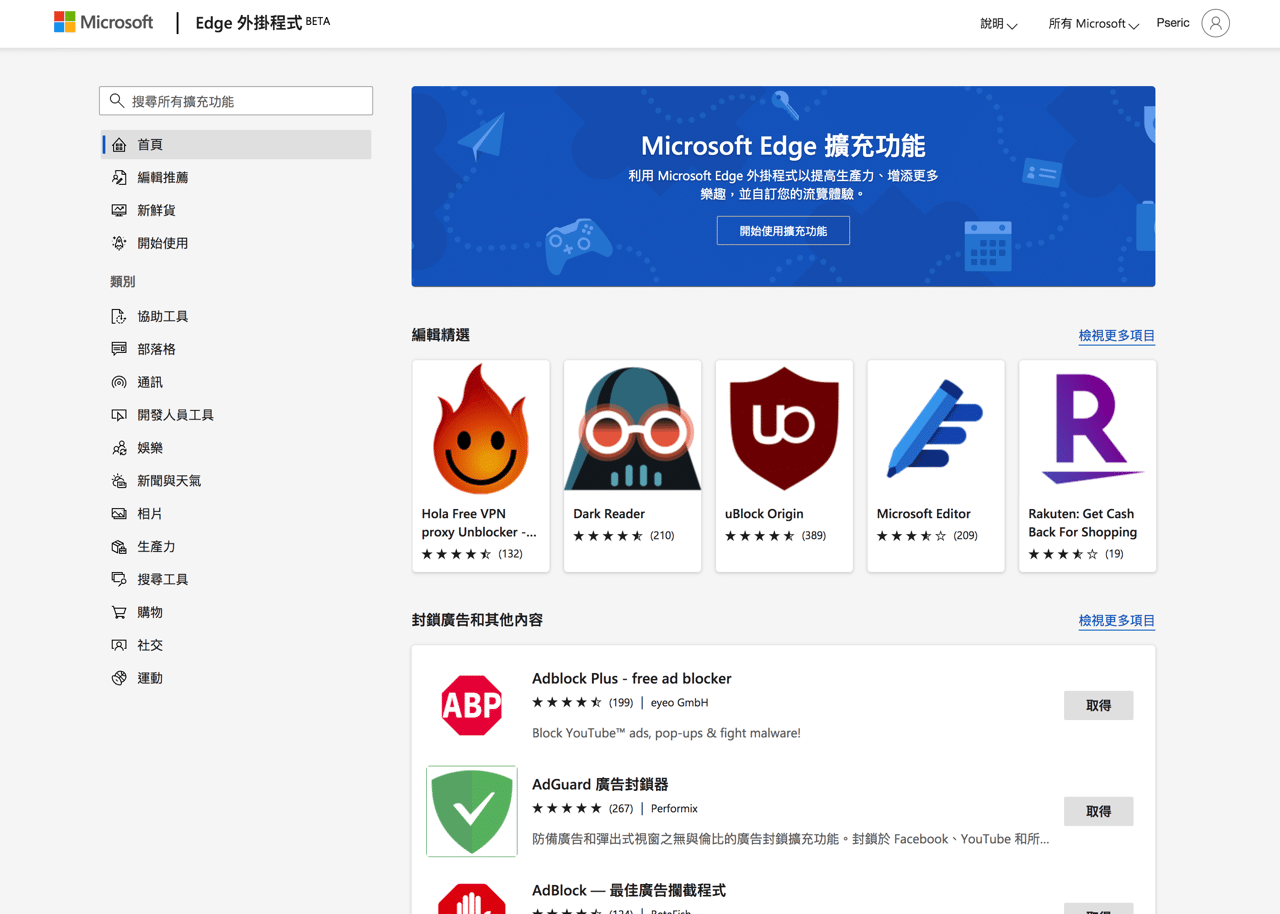Image resolution: width=1280 pixels, height=914 pixels.
Task: Select the 社交 category icon
Action: [117, 644]
